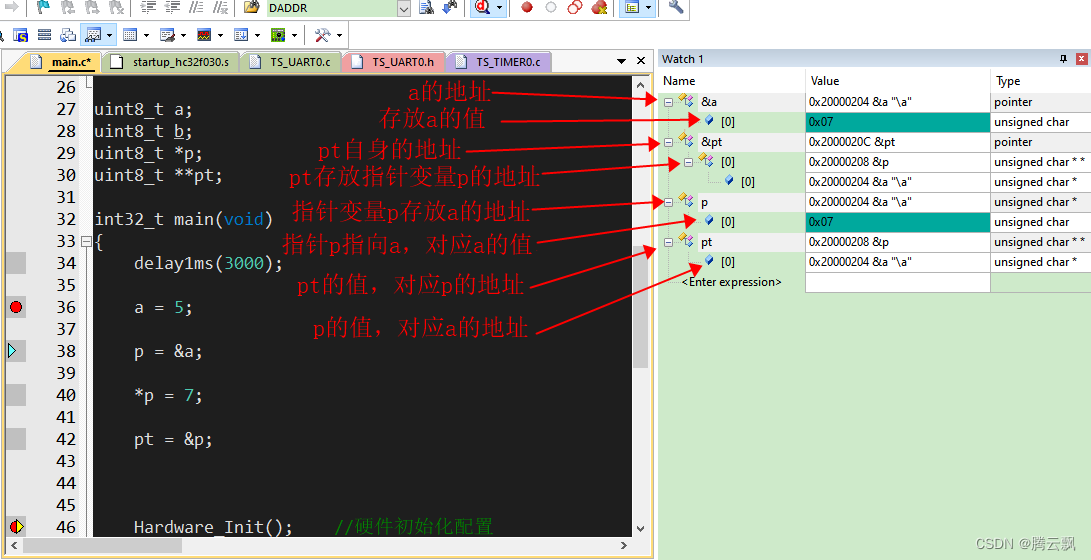The width and height of the screenshot is (1091, 560).
Task: Kill all breakpoints icon
Action: coord(598,8)
